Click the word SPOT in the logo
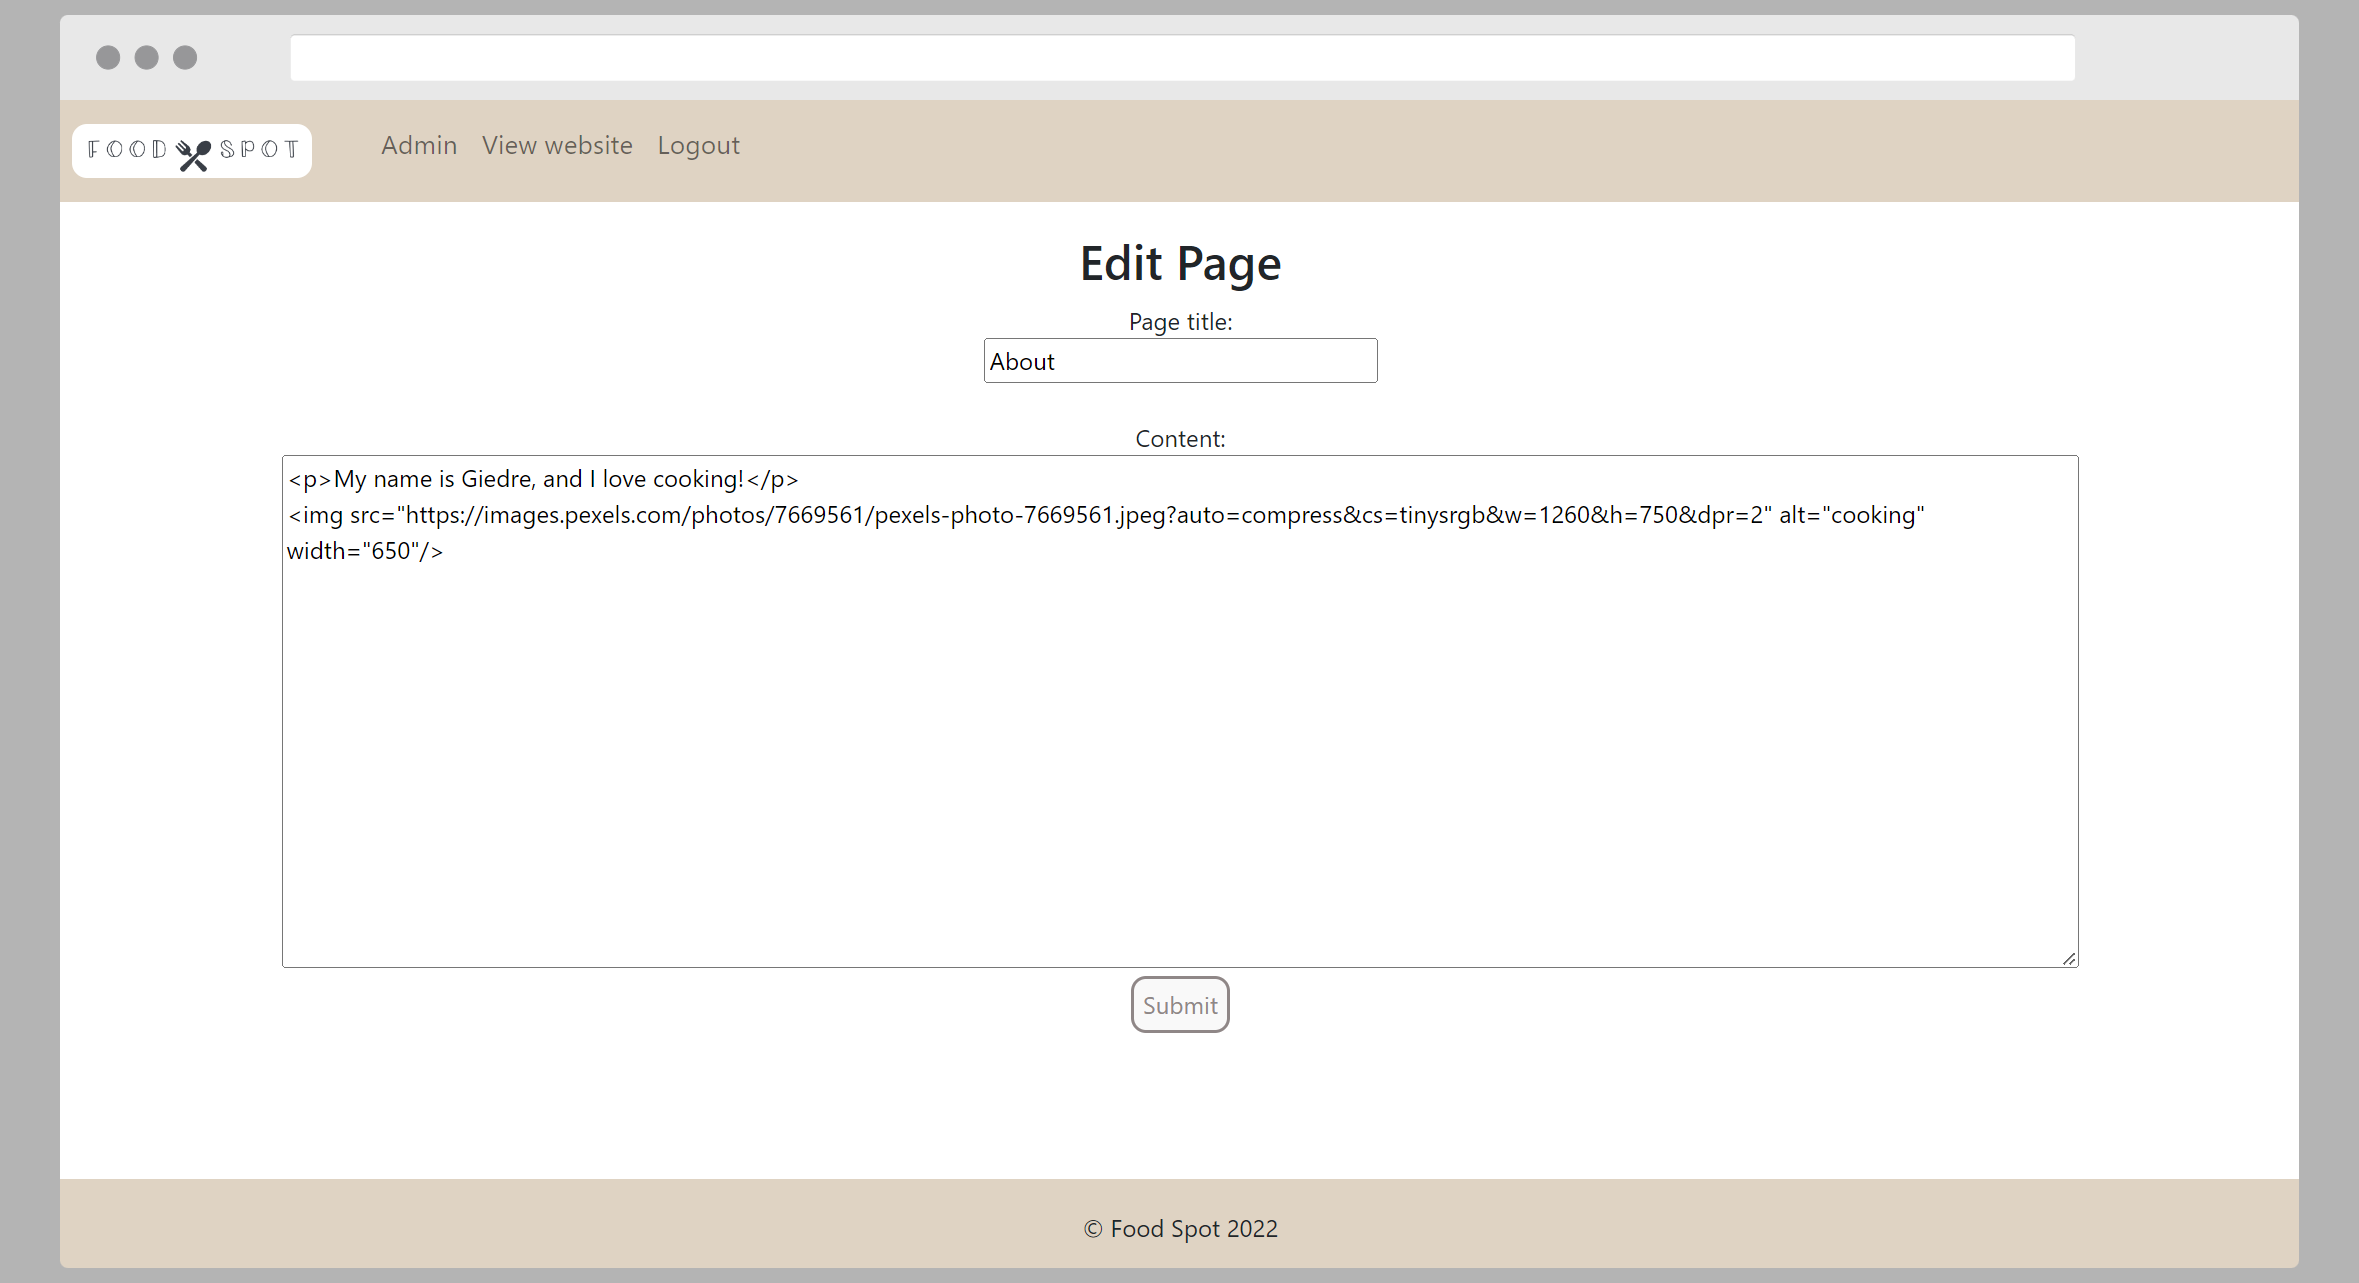2359x1283 pixels. click(x=259, y=150)
